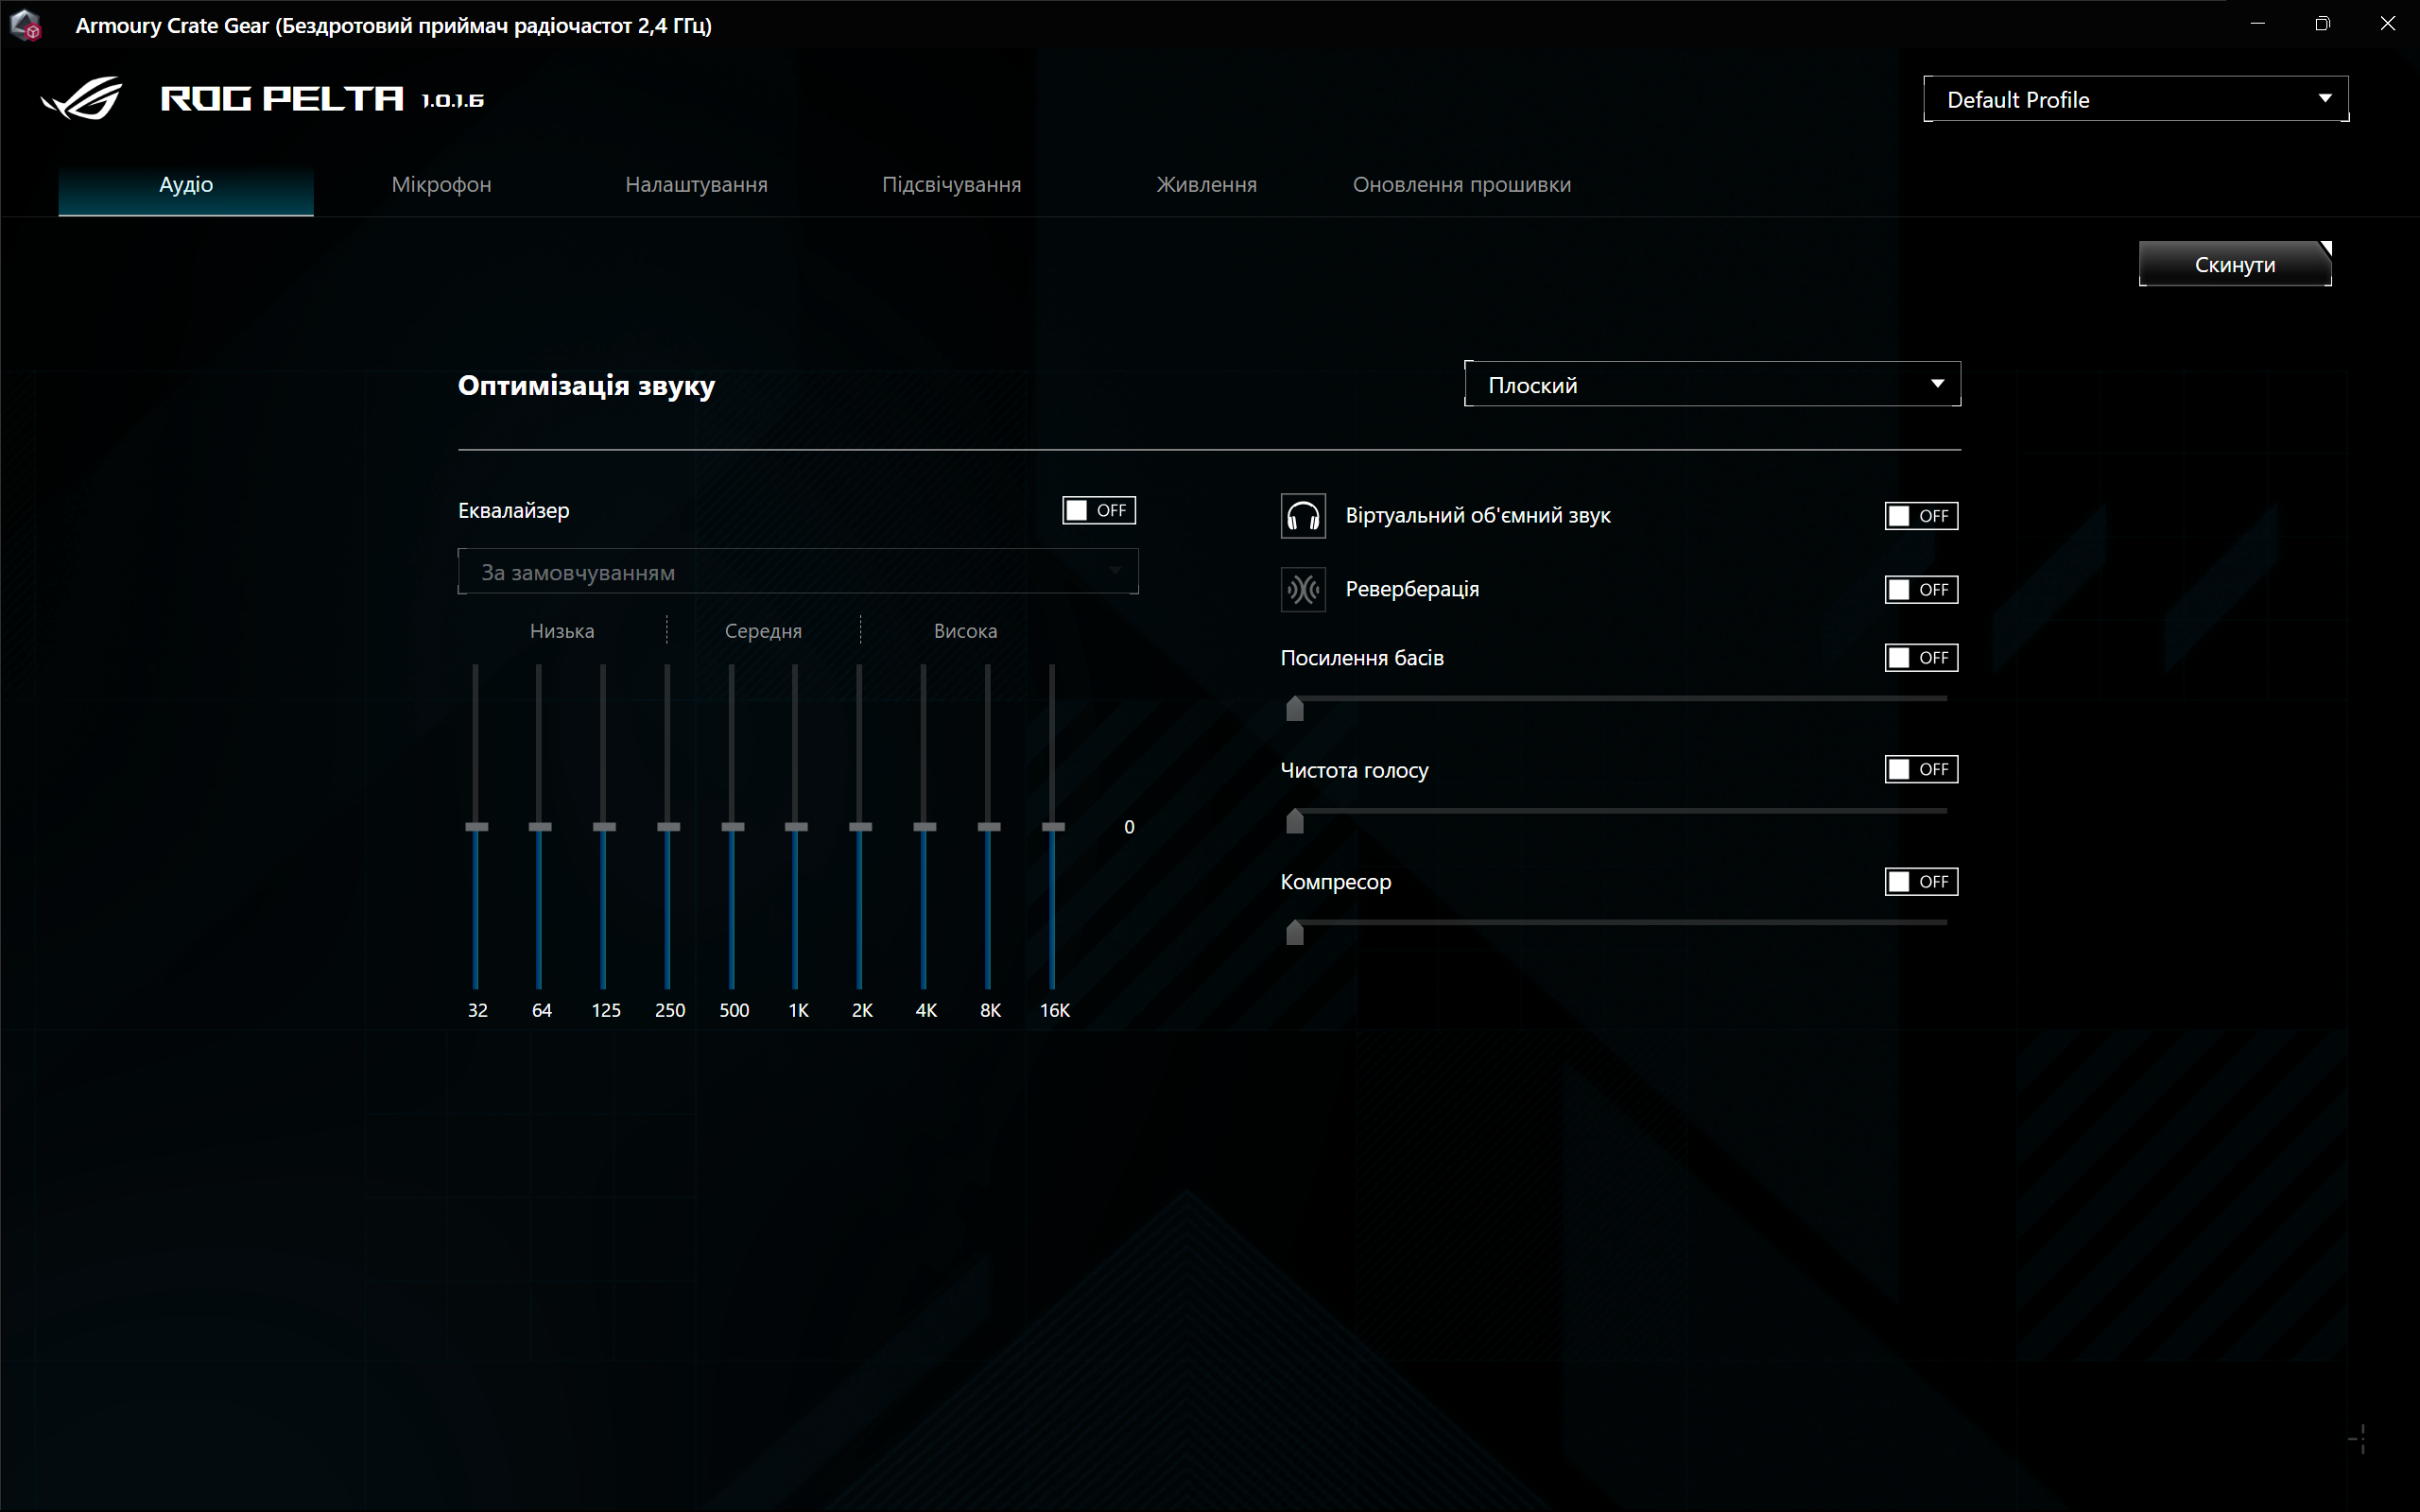2420x1512 pixels.
Task: Open the Підсвічування tab
Action: (x=951, y=184)
